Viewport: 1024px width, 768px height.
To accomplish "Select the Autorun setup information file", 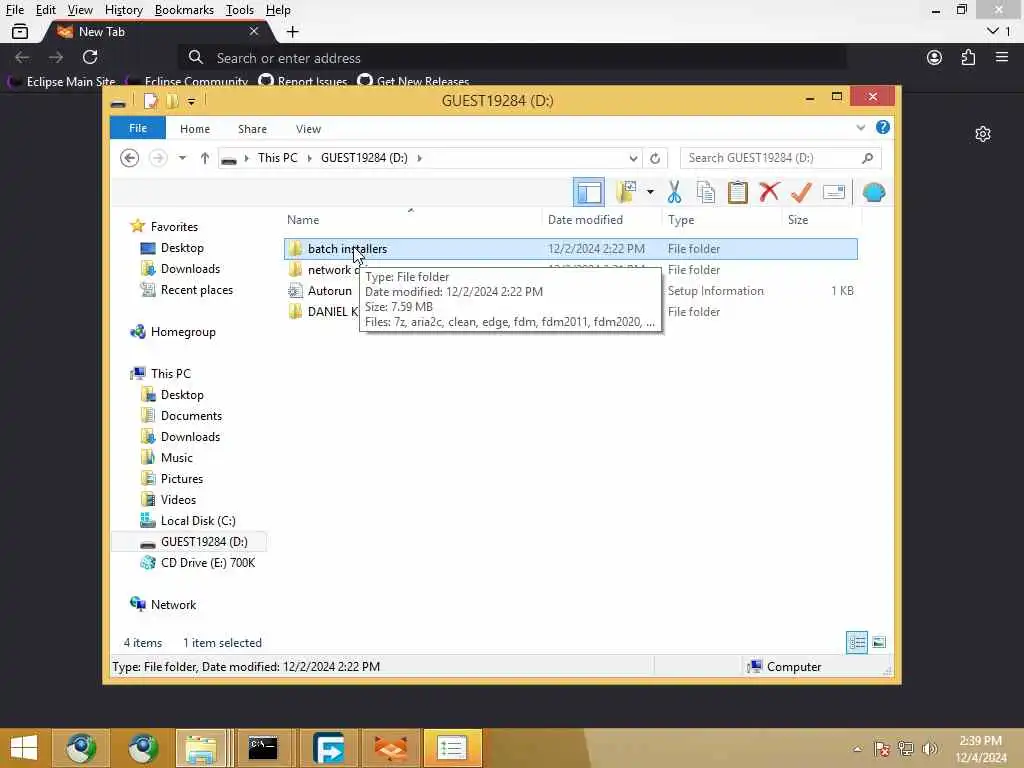I will point(329,291).
